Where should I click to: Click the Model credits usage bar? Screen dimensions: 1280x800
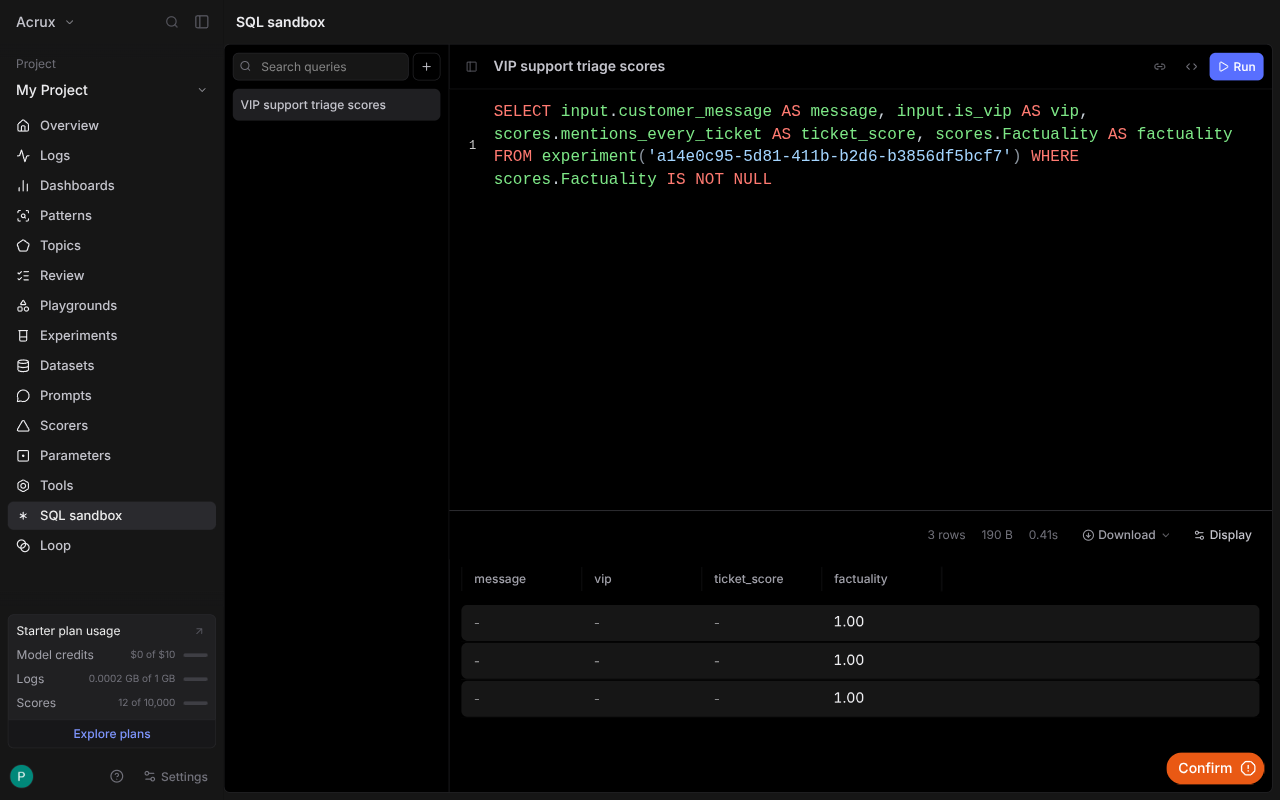(x=195, y=655)
